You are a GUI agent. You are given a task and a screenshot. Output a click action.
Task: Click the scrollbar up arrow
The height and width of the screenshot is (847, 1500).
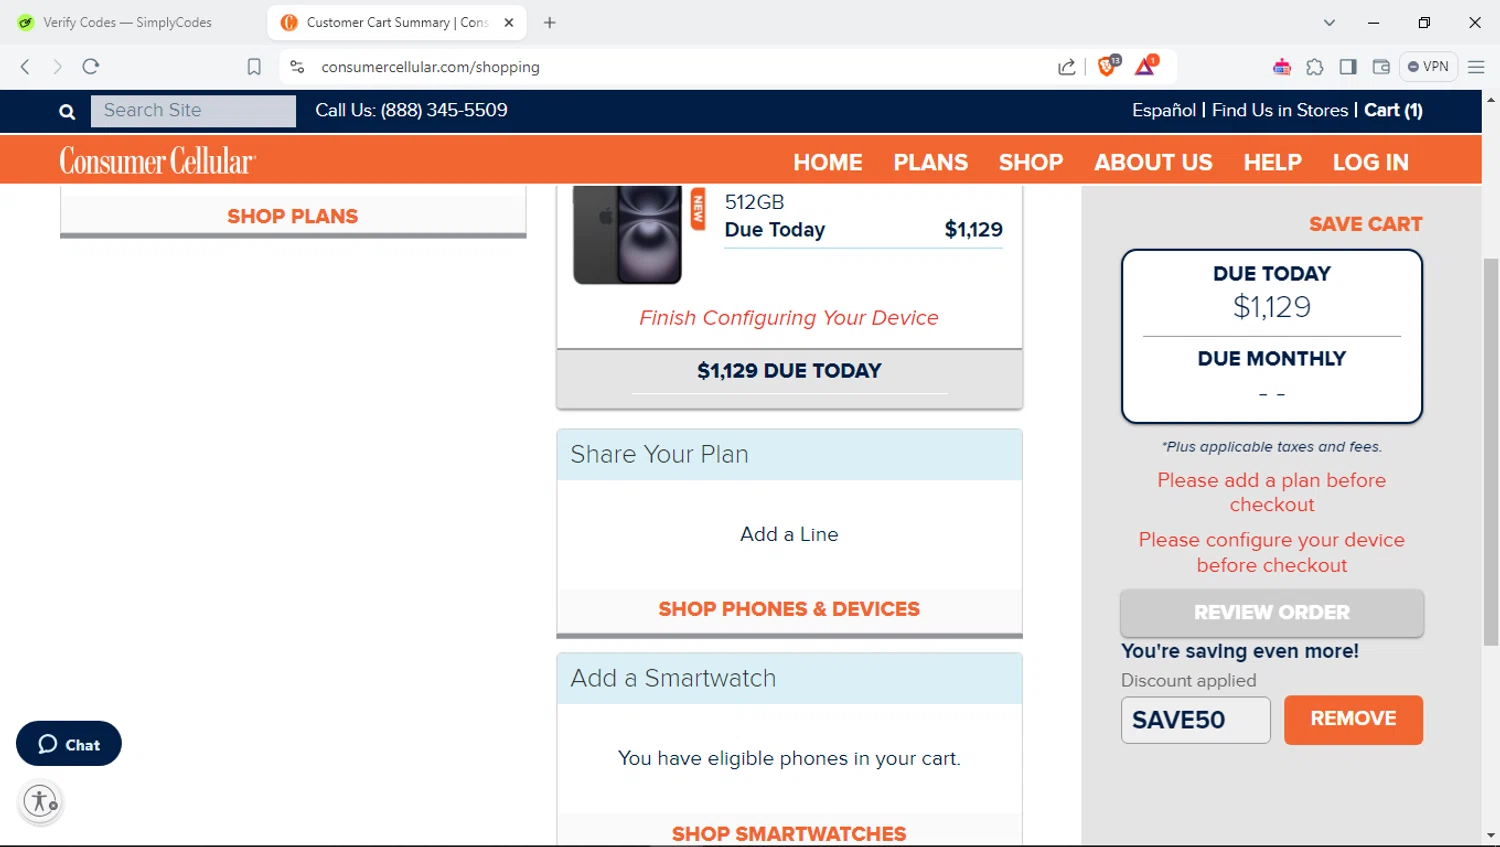(1491, 100)
